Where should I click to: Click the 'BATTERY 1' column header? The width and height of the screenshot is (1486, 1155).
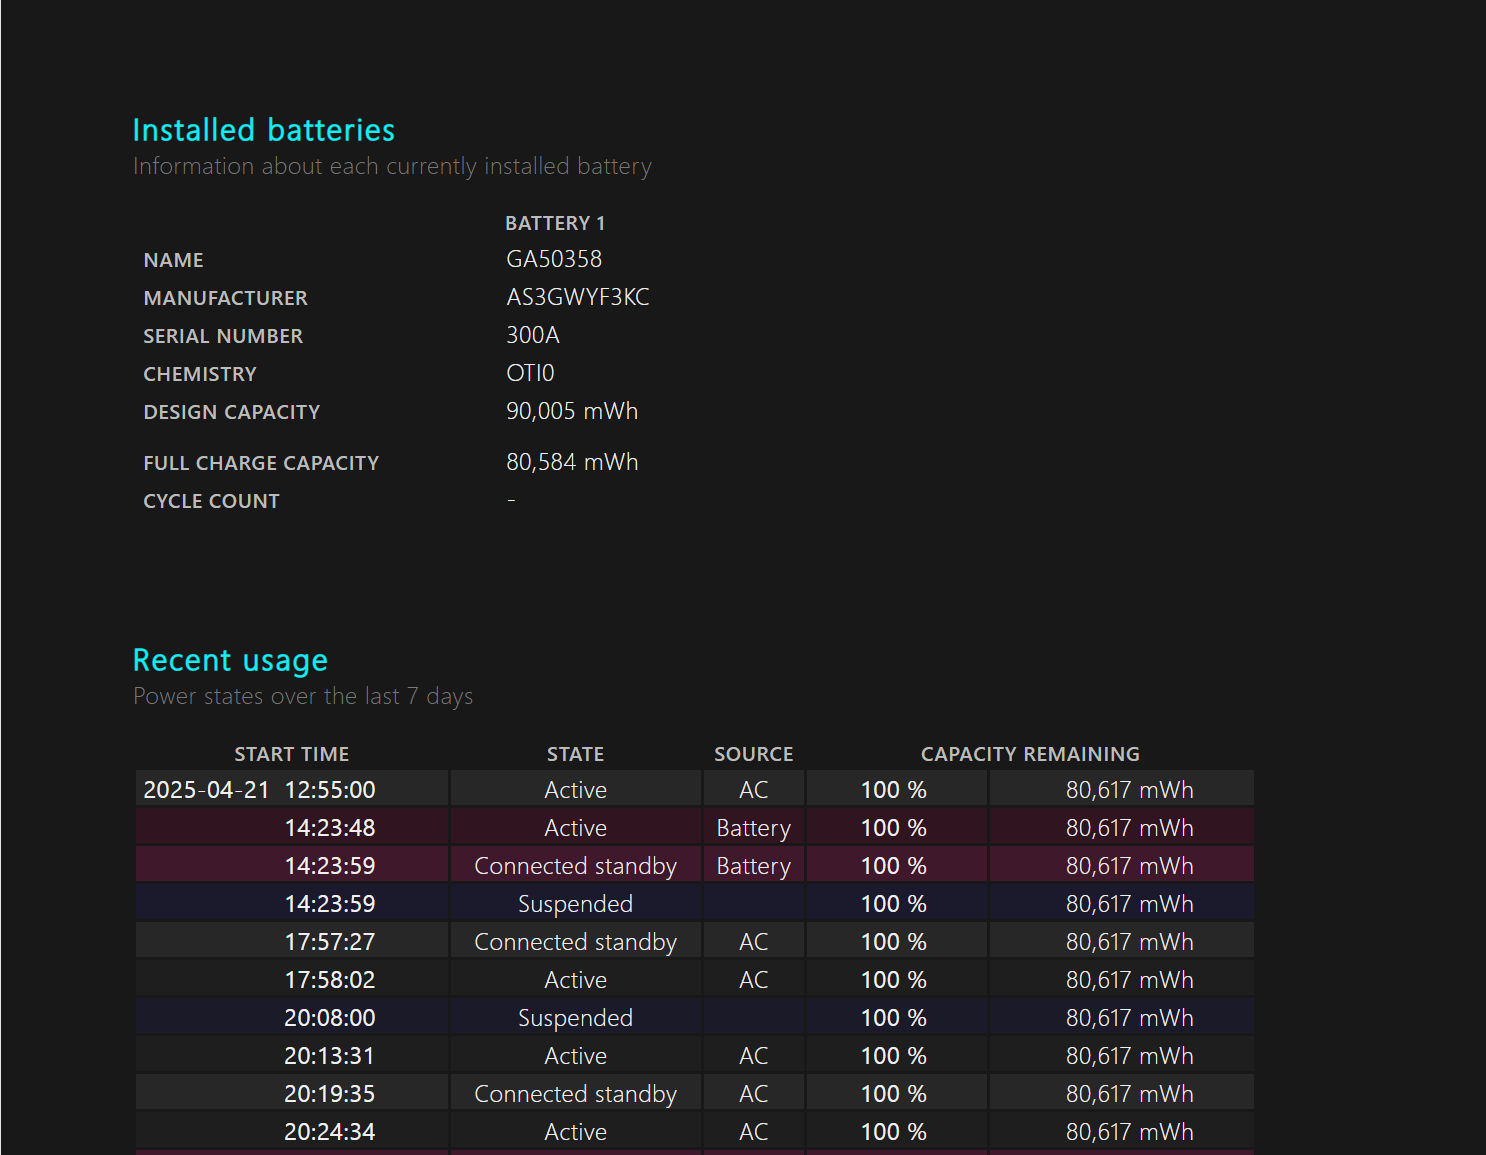coord(555,223)
